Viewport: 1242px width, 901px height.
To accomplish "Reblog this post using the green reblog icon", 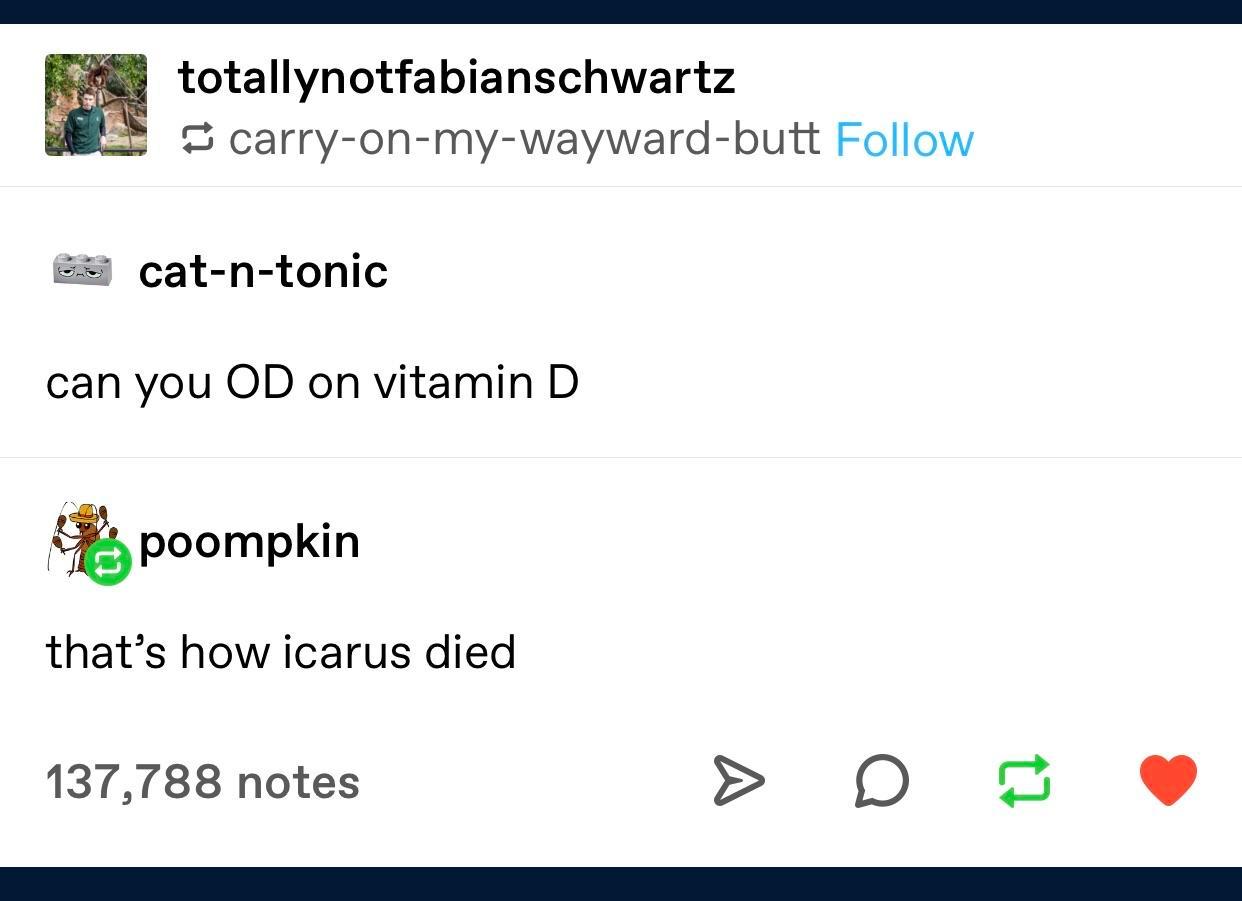I will click(1024, 781).
